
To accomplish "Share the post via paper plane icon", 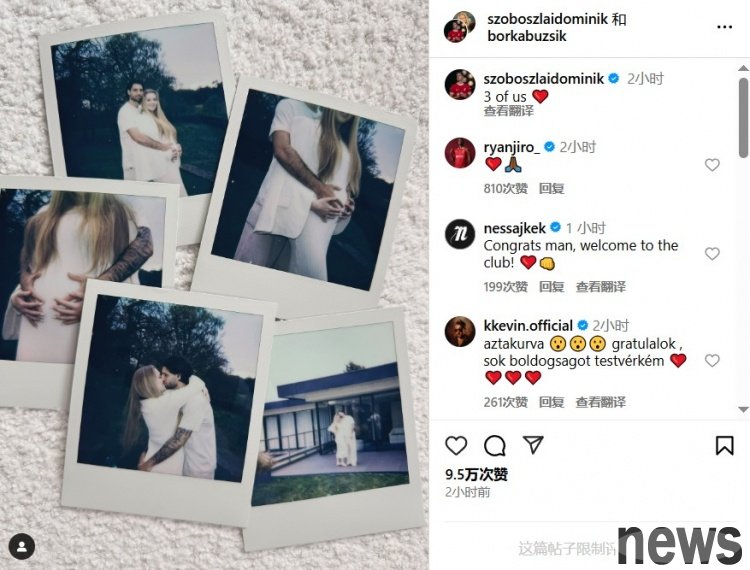I will (533, 445).
